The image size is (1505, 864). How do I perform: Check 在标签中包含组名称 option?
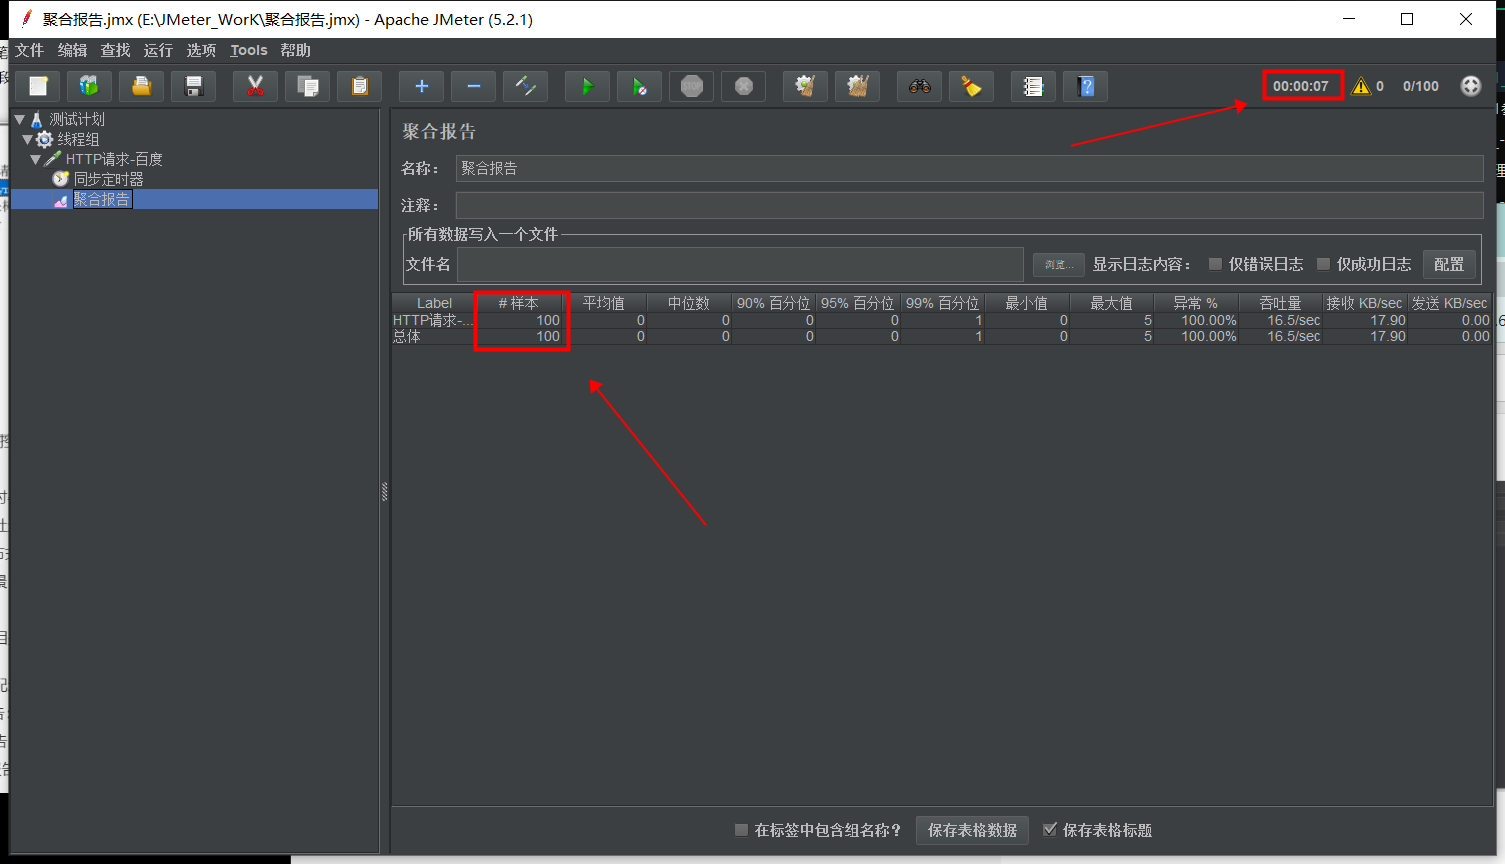click(741, 830)
